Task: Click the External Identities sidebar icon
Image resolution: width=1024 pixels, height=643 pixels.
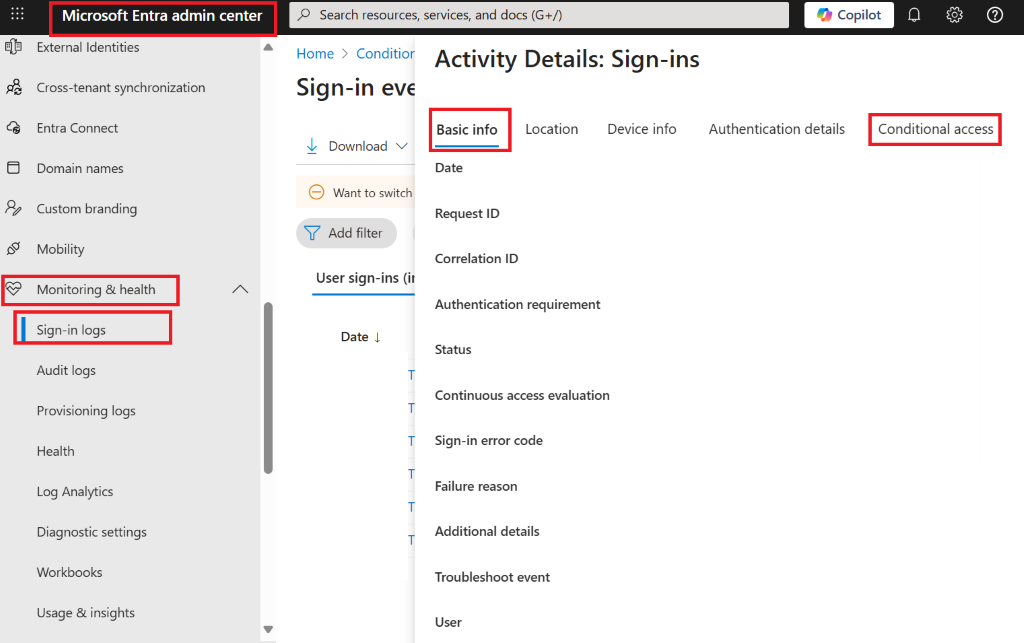Action: (13, 46)
